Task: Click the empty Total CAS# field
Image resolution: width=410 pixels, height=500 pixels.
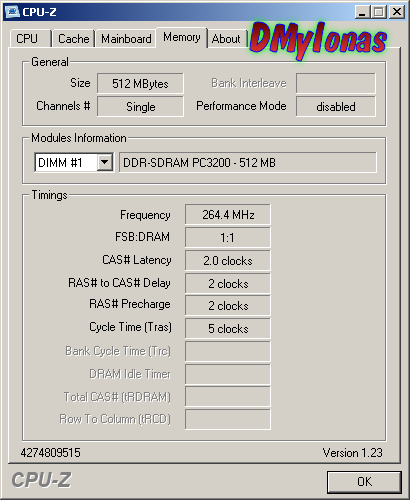Action: (x=228, y=397)
